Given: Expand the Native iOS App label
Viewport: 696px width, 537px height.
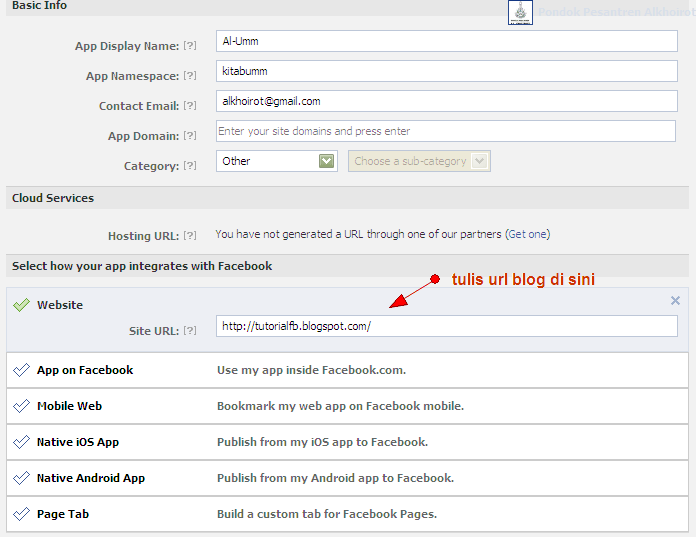Looking at the screenshot, I should point(78,442).
